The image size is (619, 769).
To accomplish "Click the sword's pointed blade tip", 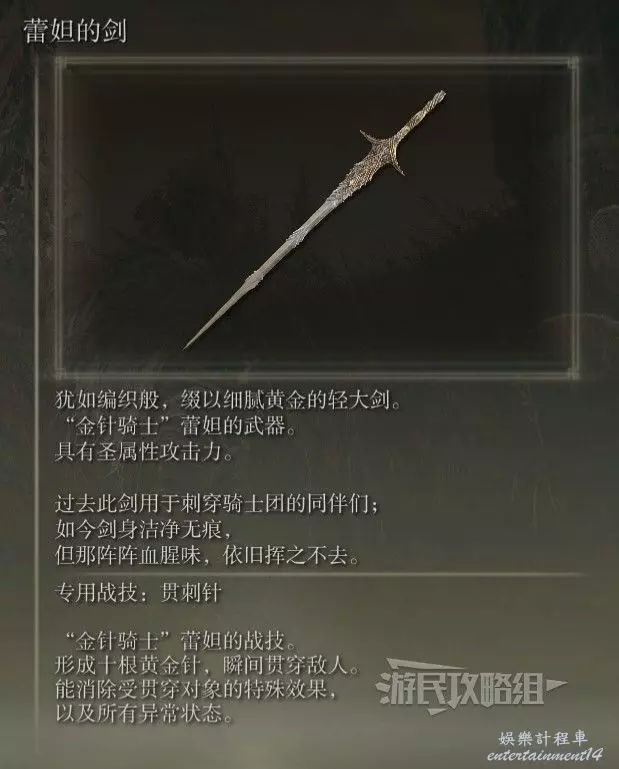I will [x=194, y=340].
